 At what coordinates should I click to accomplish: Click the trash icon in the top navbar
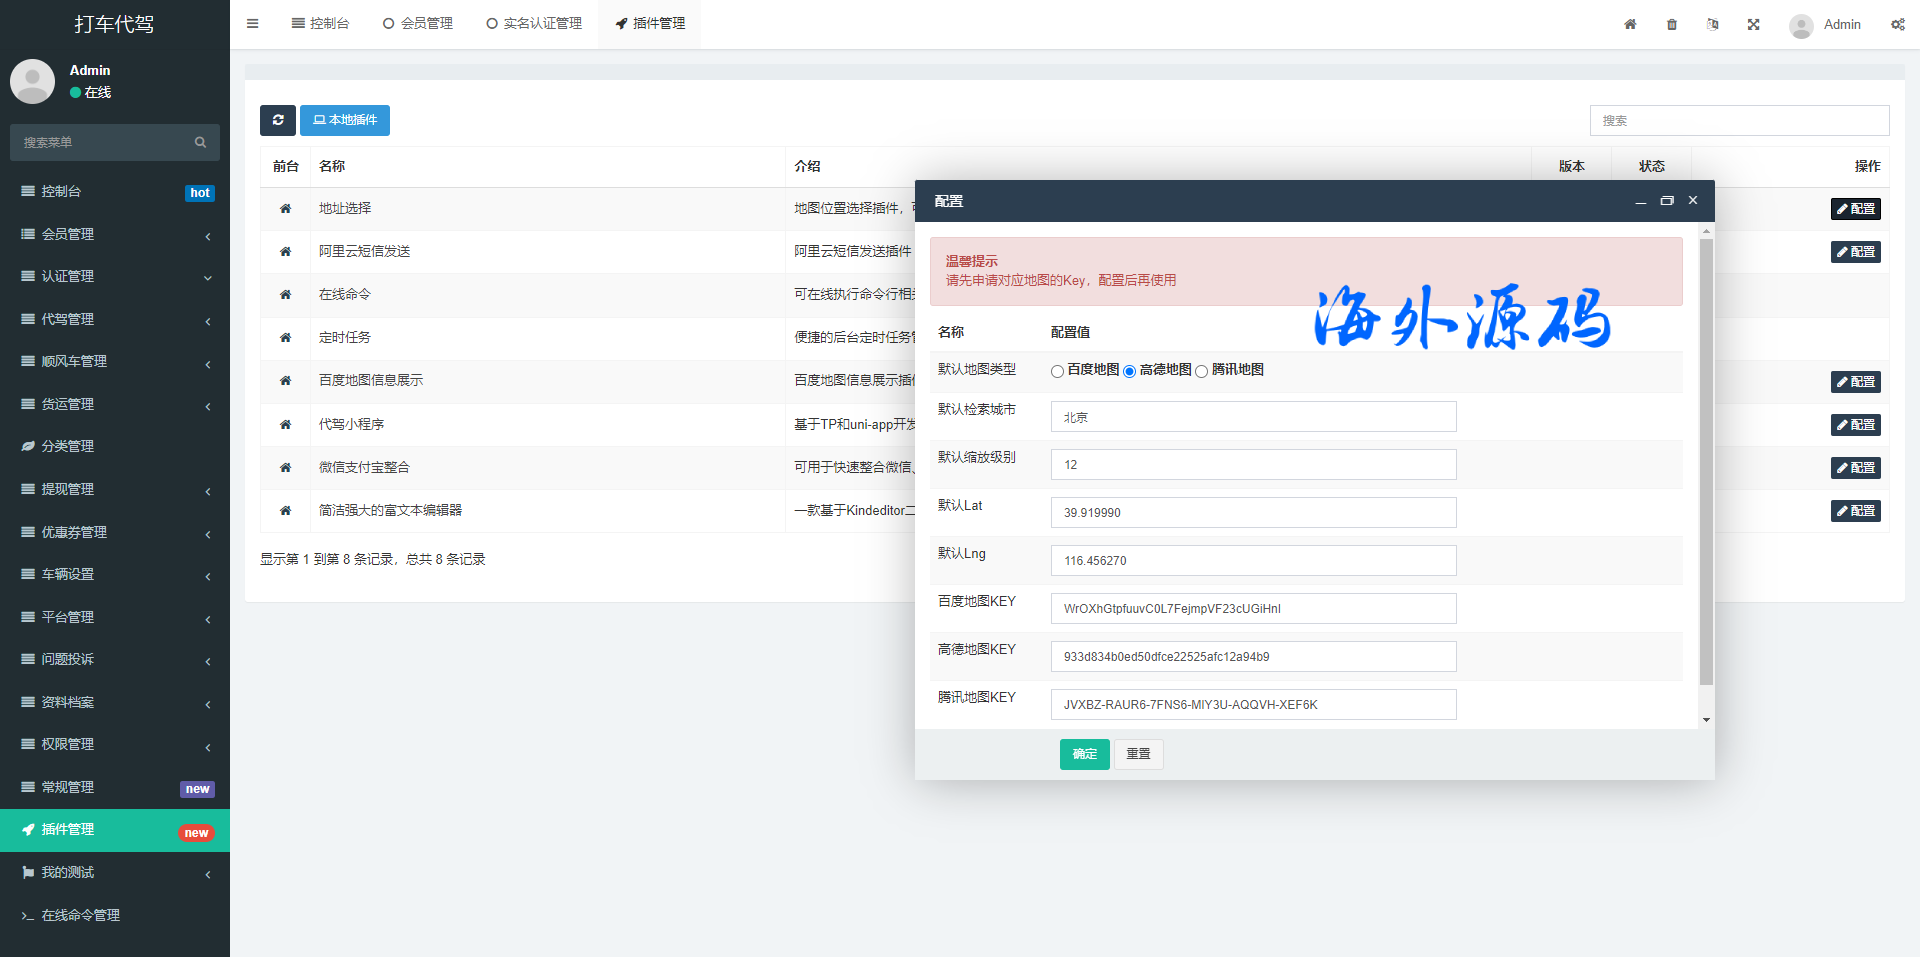(1672, 24)
